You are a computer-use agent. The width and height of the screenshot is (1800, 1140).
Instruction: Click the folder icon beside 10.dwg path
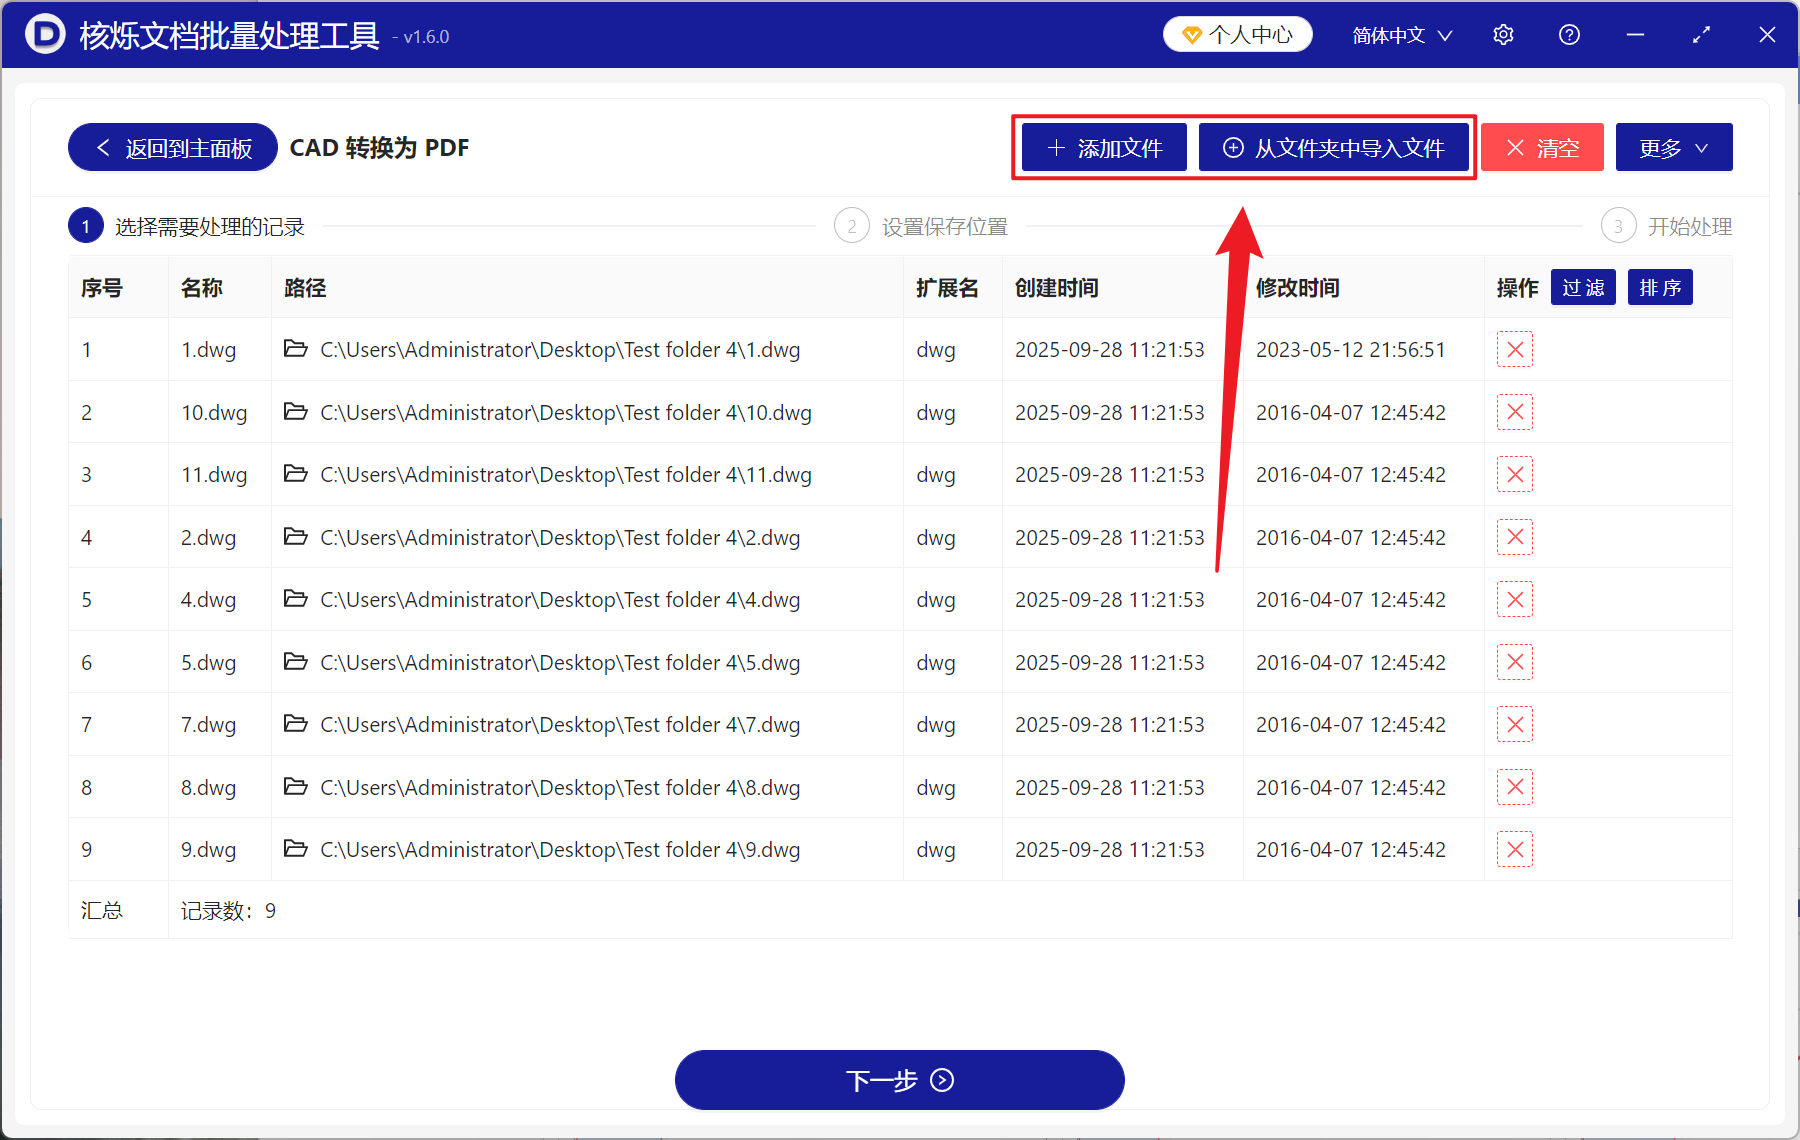295,412
